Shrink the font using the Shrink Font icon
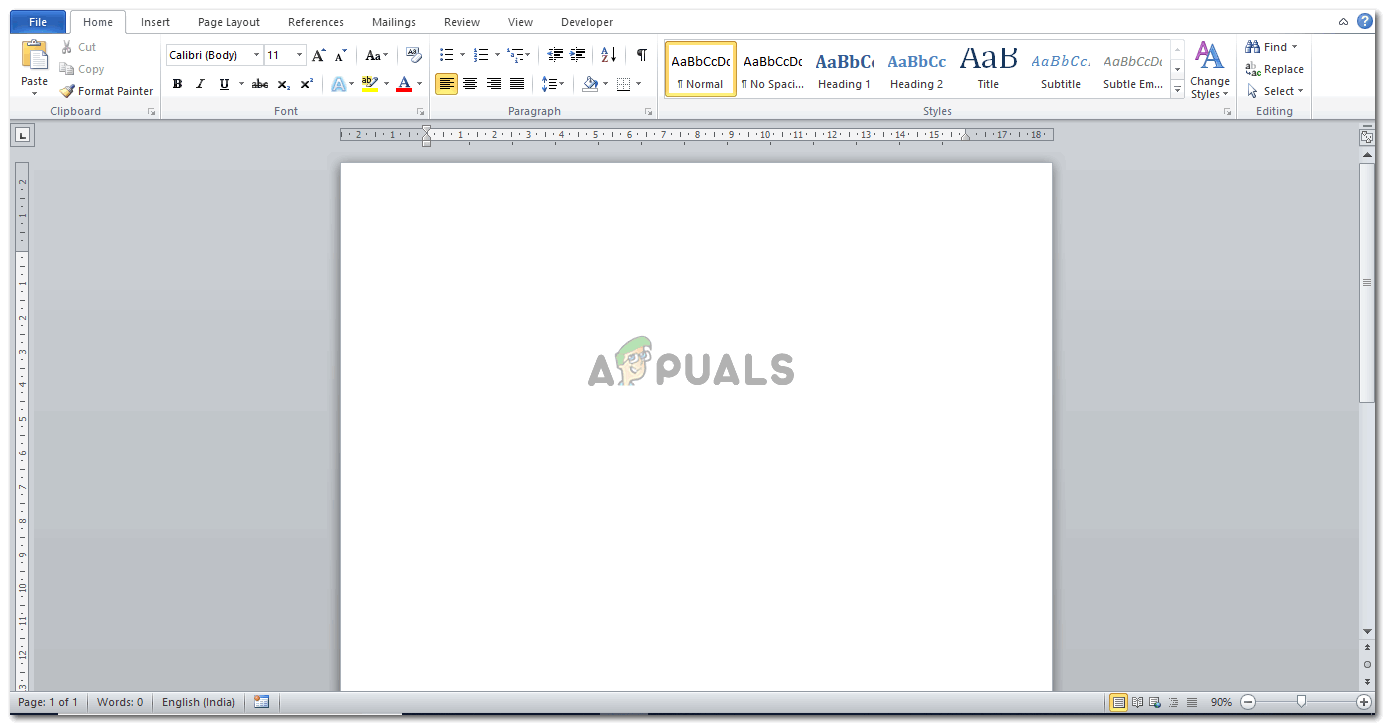 coord(341,55)
